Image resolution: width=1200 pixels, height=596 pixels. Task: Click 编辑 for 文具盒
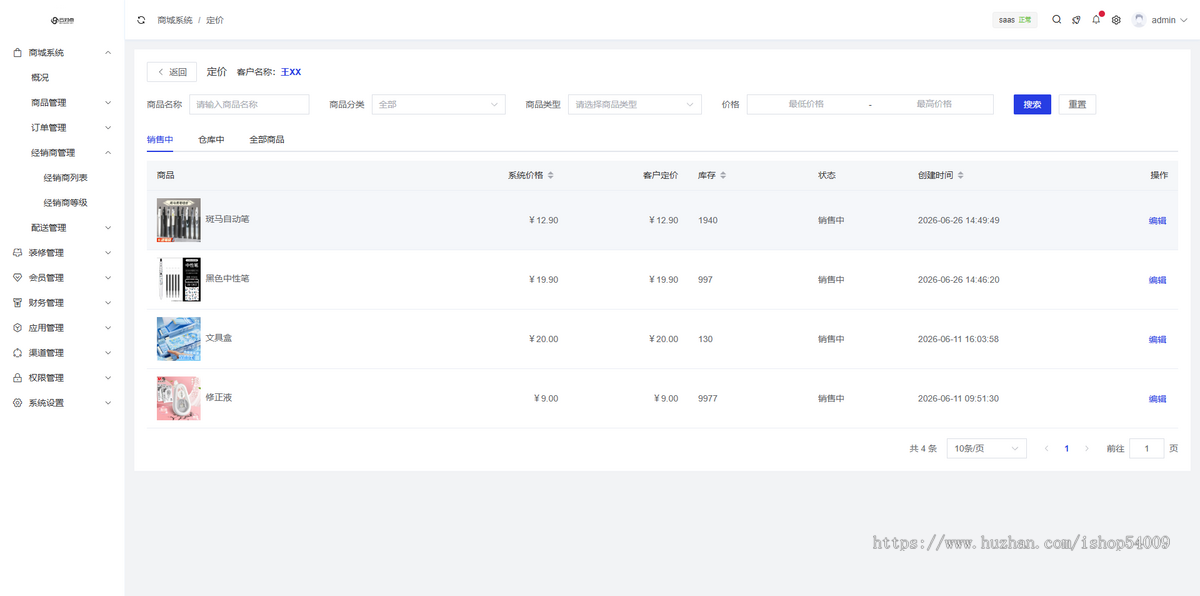(x=1157, y=340)
